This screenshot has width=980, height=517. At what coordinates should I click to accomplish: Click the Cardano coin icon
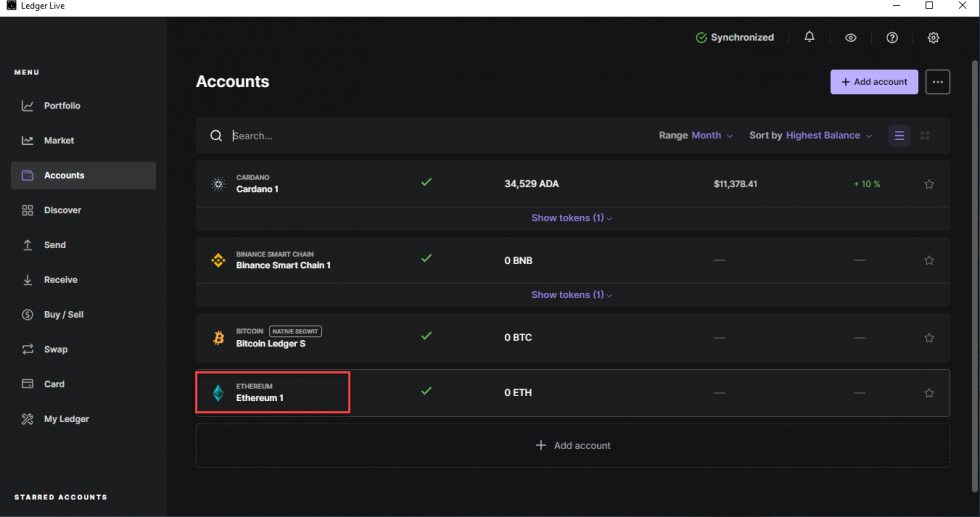[x=218, y=184]
